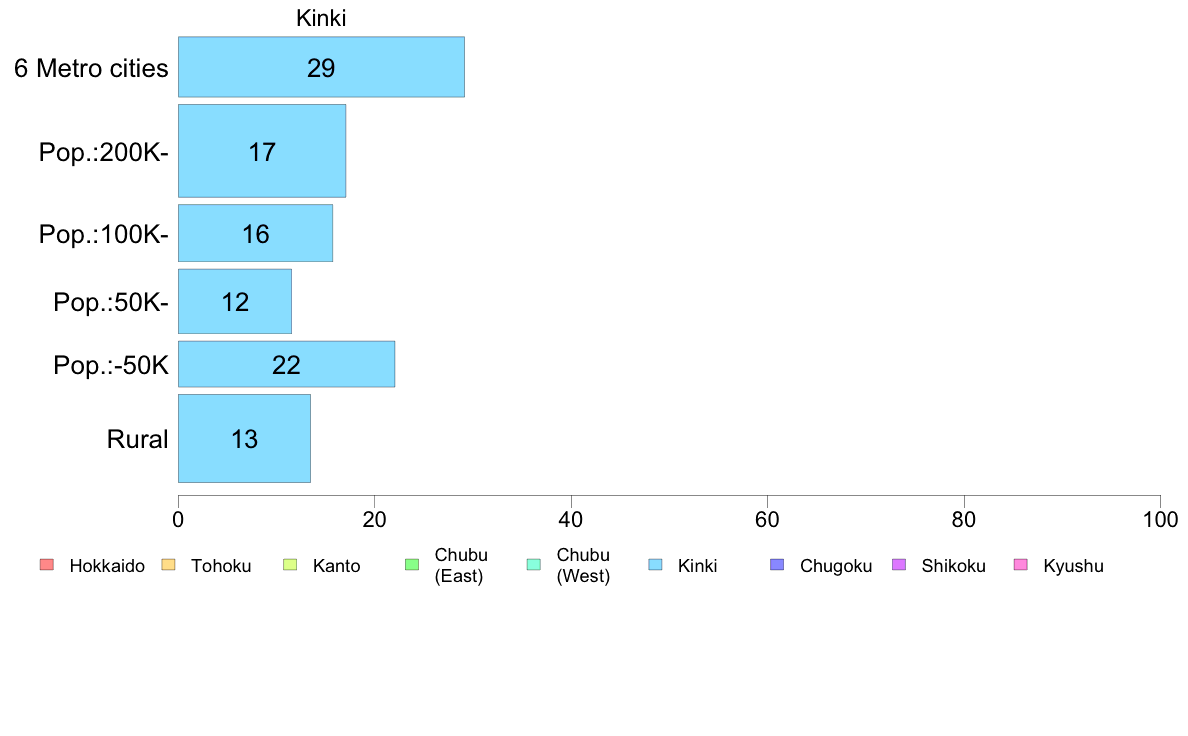Select the Pop.:100K- bar showing 16

click(255, 233)
